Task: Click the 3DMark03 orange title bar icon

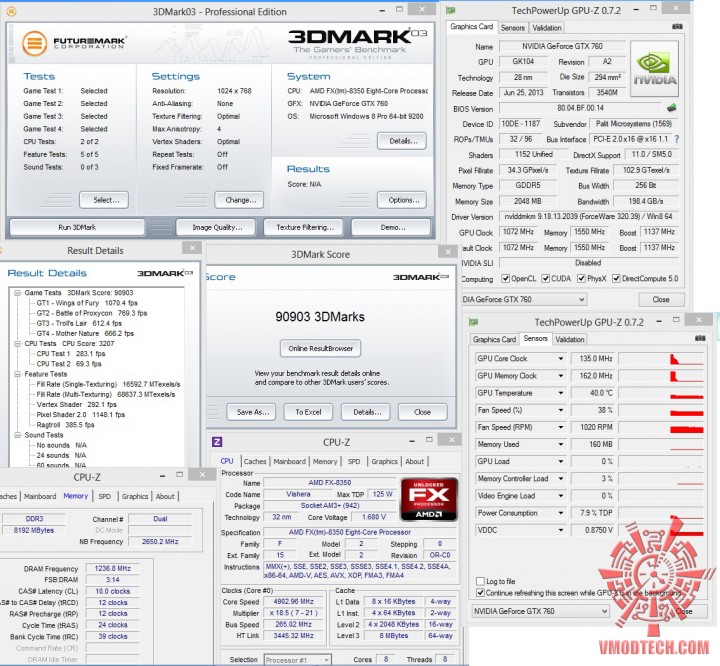Action: (x=11, y=11)
